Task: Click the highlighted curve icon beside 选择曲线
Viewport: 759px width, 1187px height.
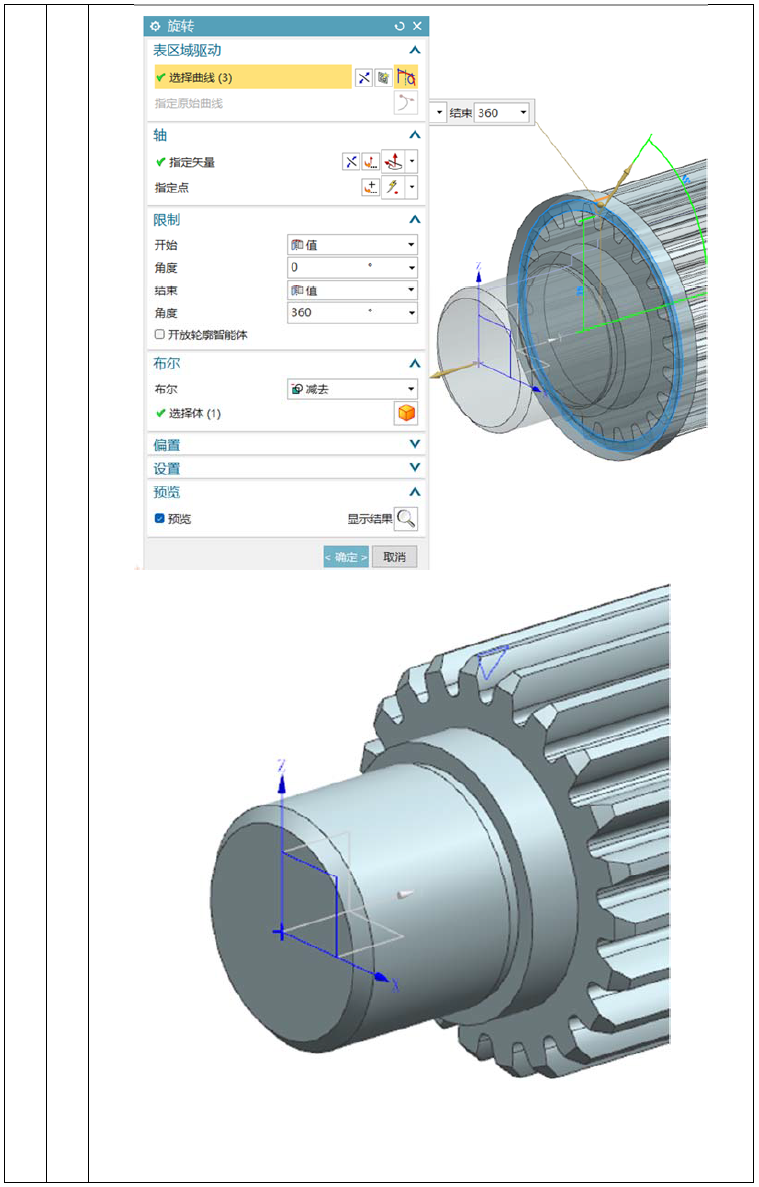Action: point(406,76)
